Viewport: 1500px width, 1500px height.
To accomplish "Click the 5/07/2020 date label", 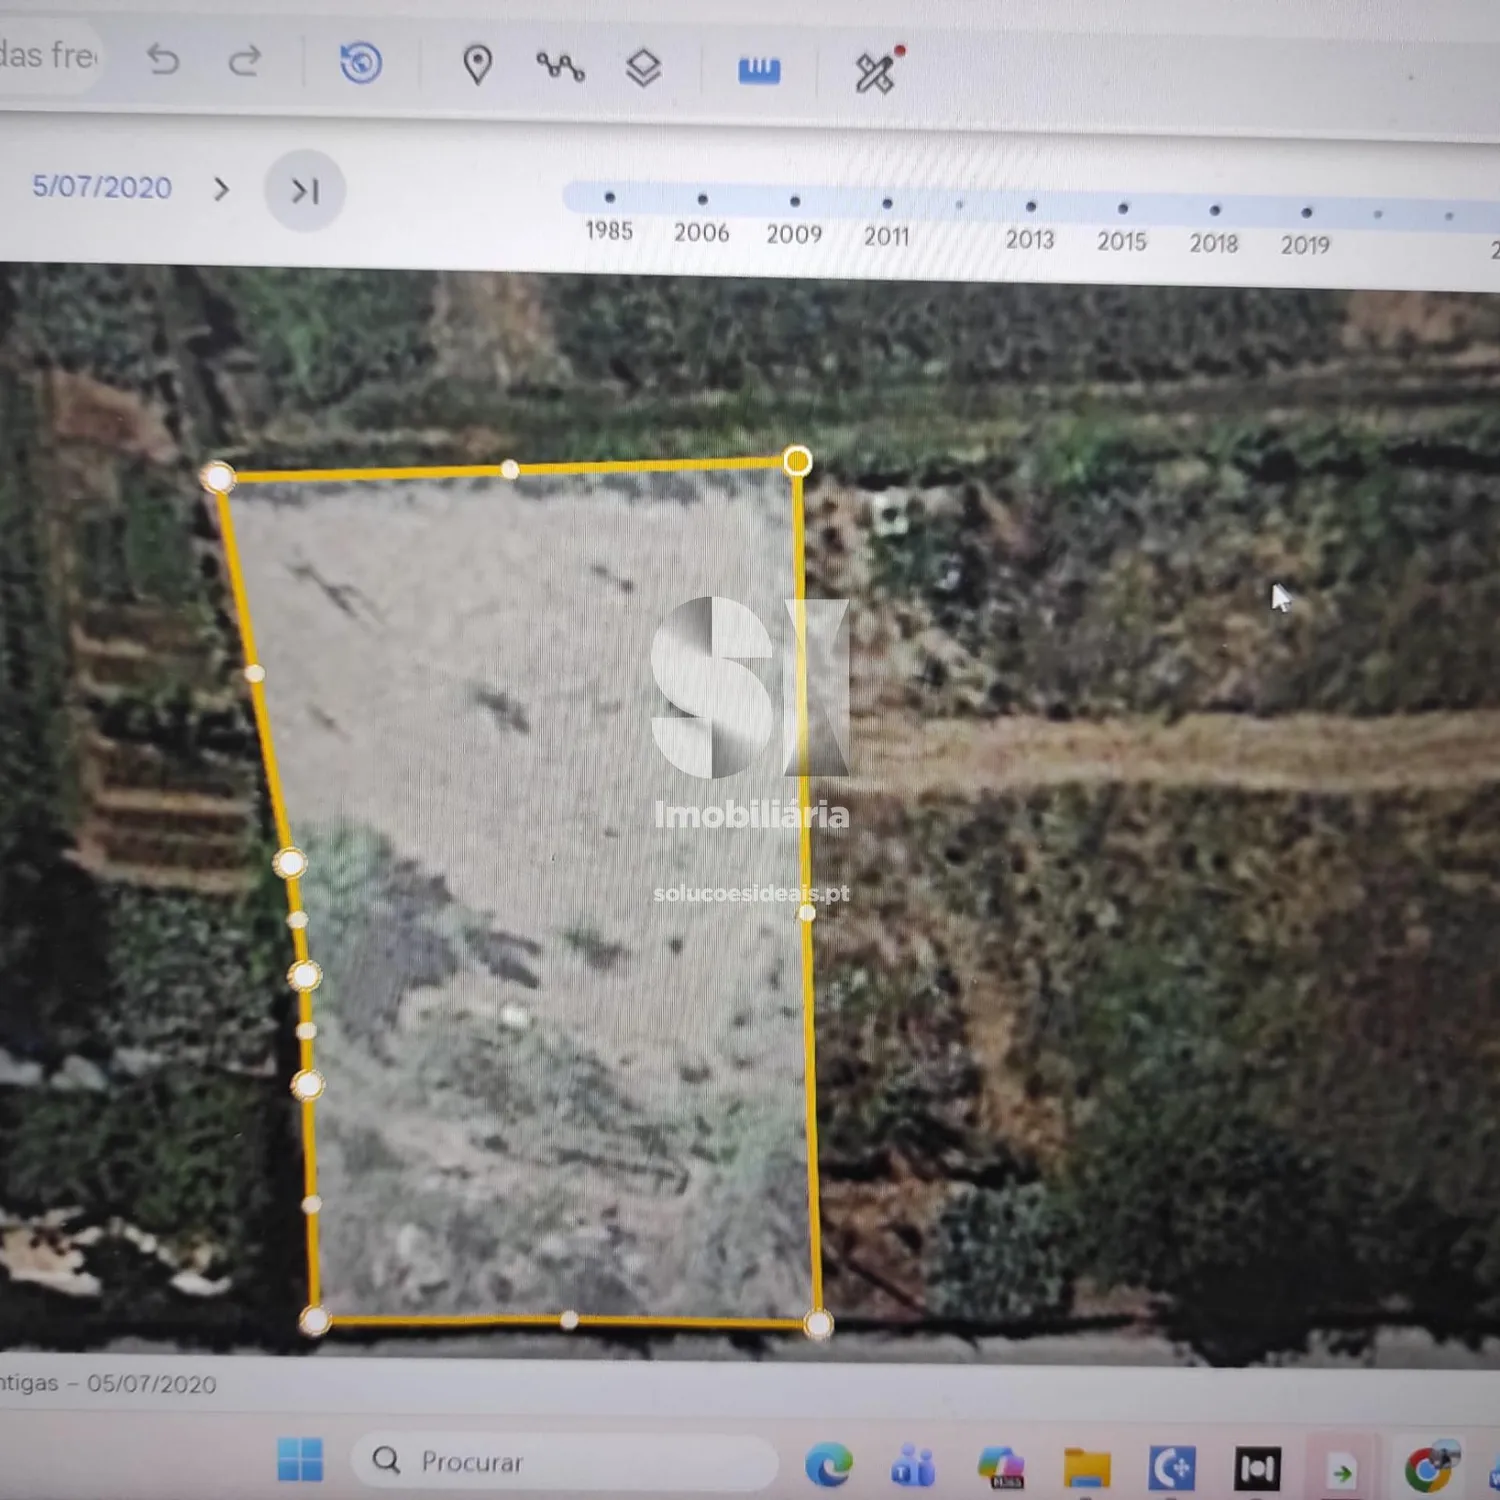I will 102,187.
